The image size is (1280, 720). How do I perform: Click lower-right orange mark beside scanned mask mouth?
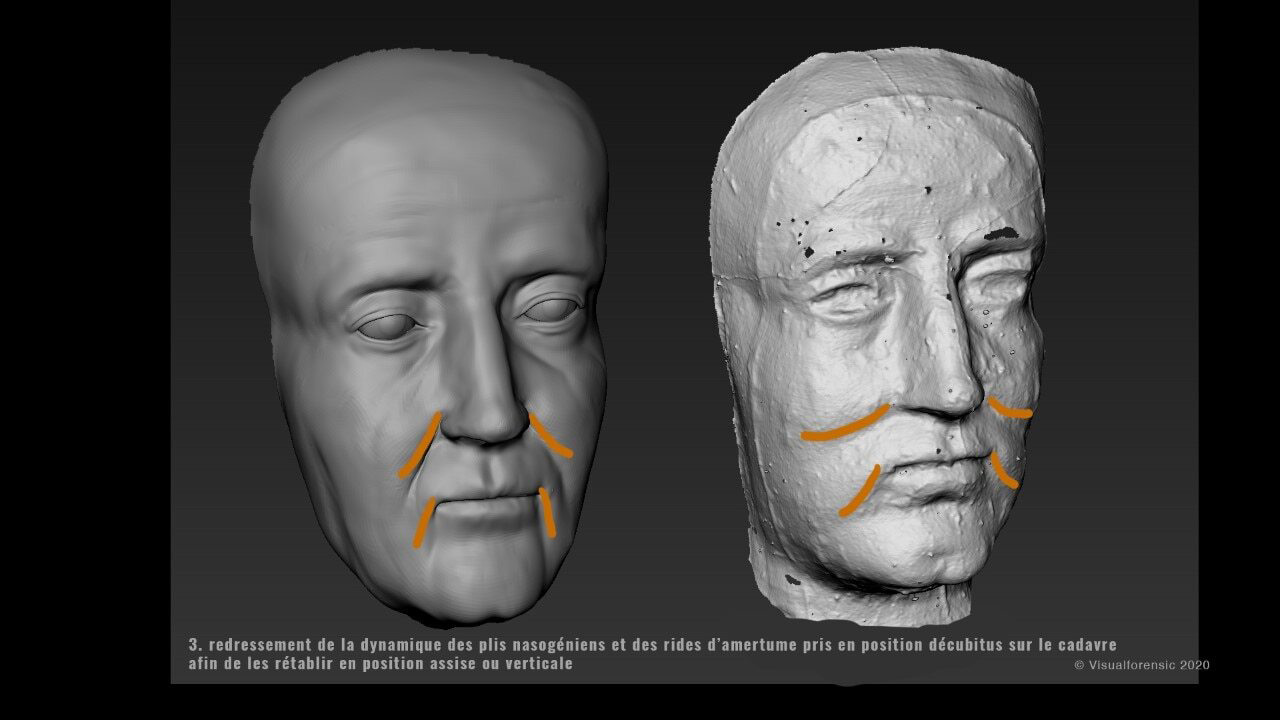(1003, 470)
